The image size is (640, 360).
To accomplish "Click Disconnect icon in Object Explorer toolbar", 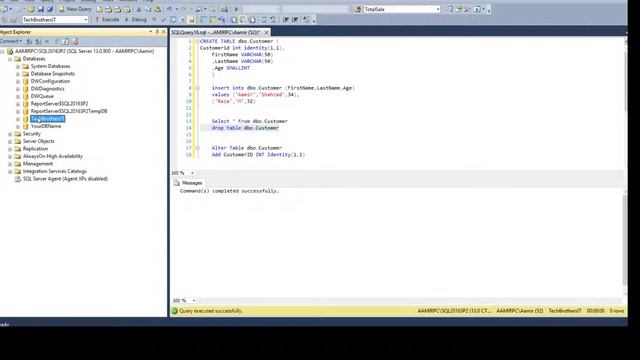I will pos(38,41).
